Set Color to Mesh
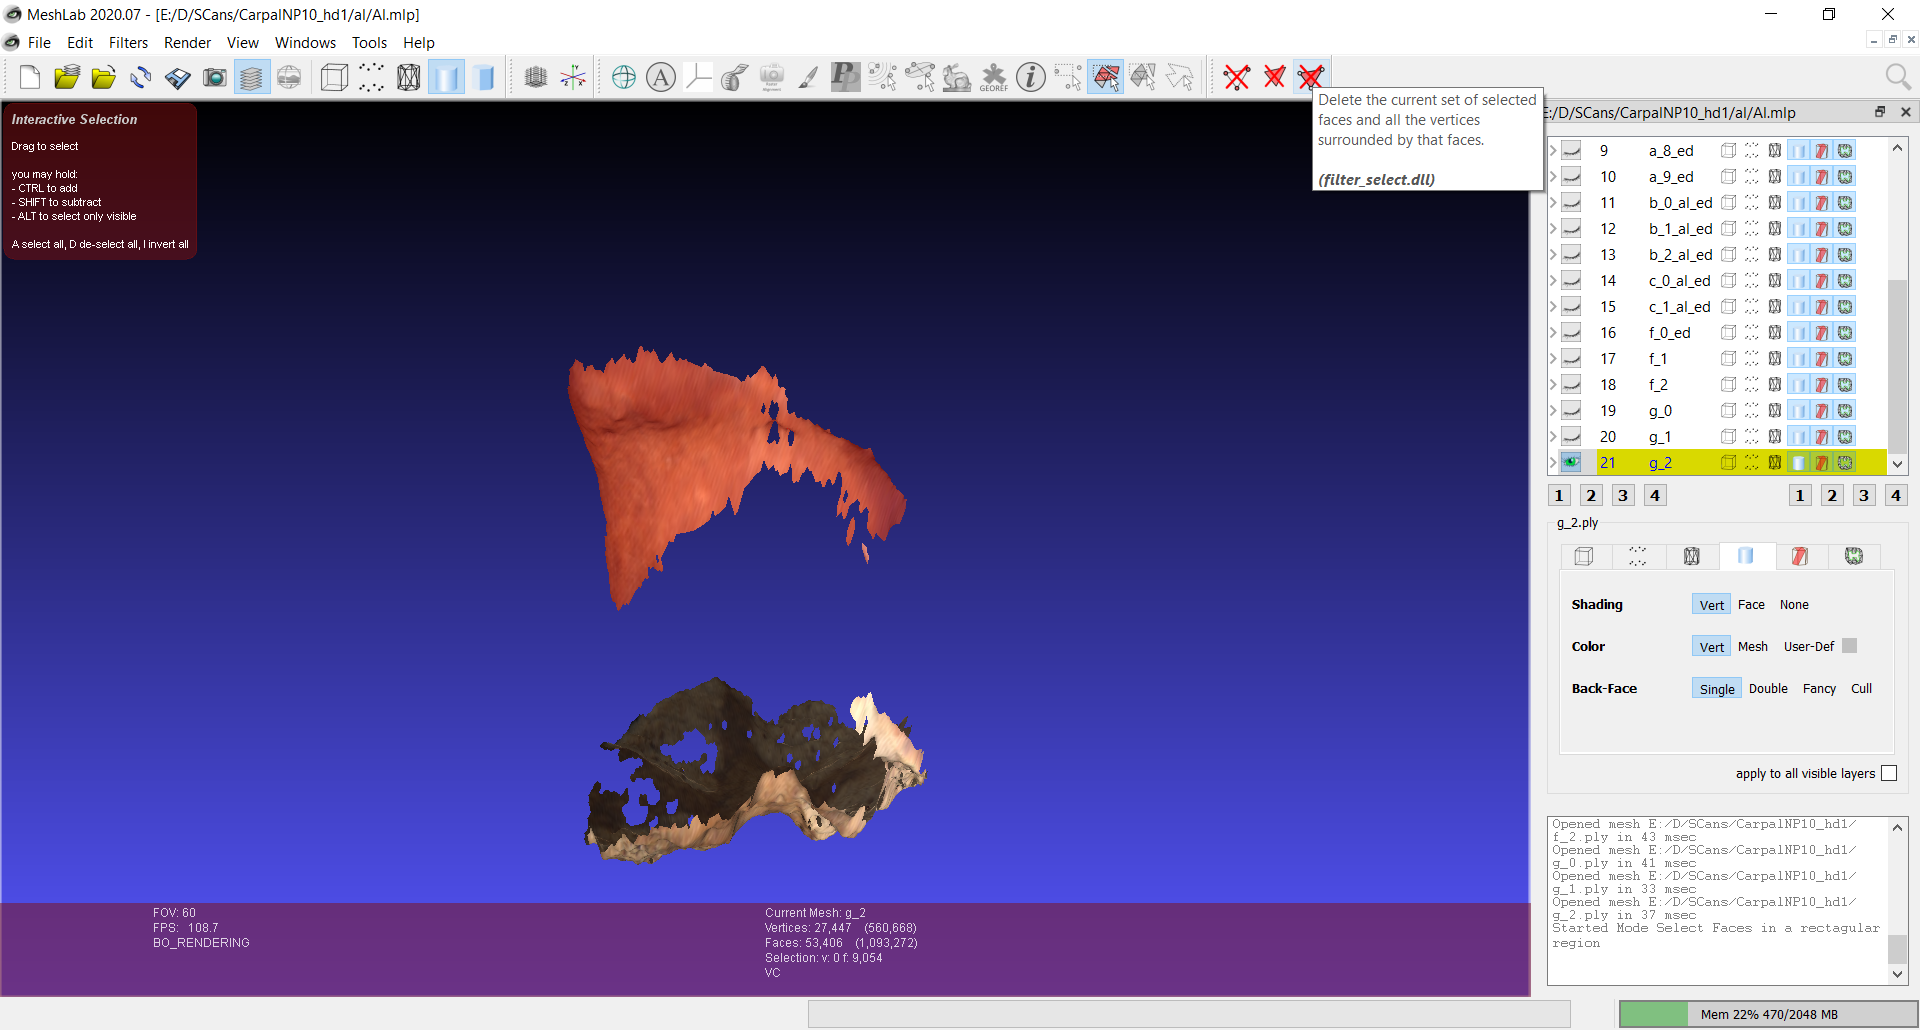 [1752, 646]
